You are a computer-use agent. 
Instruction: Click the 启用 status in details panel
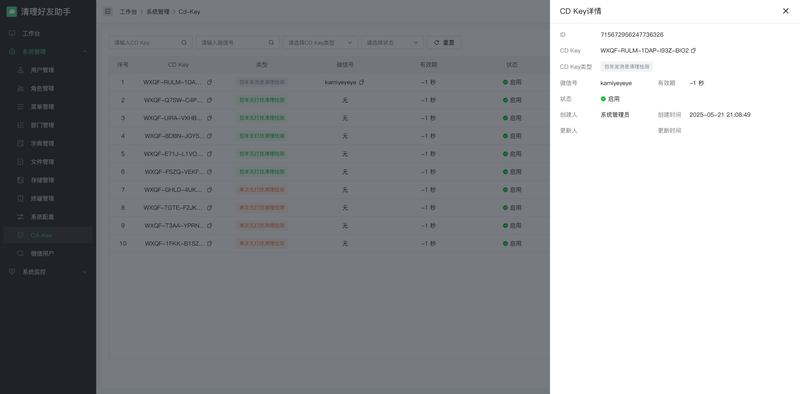tap(610, 99)
